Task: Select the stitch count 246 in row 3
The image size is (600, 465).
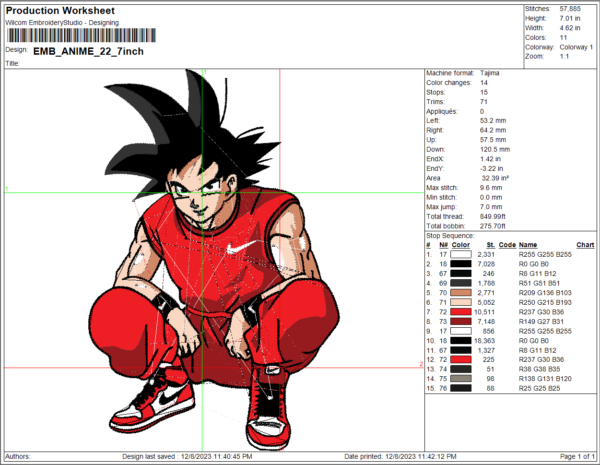Action: [489, 274]
